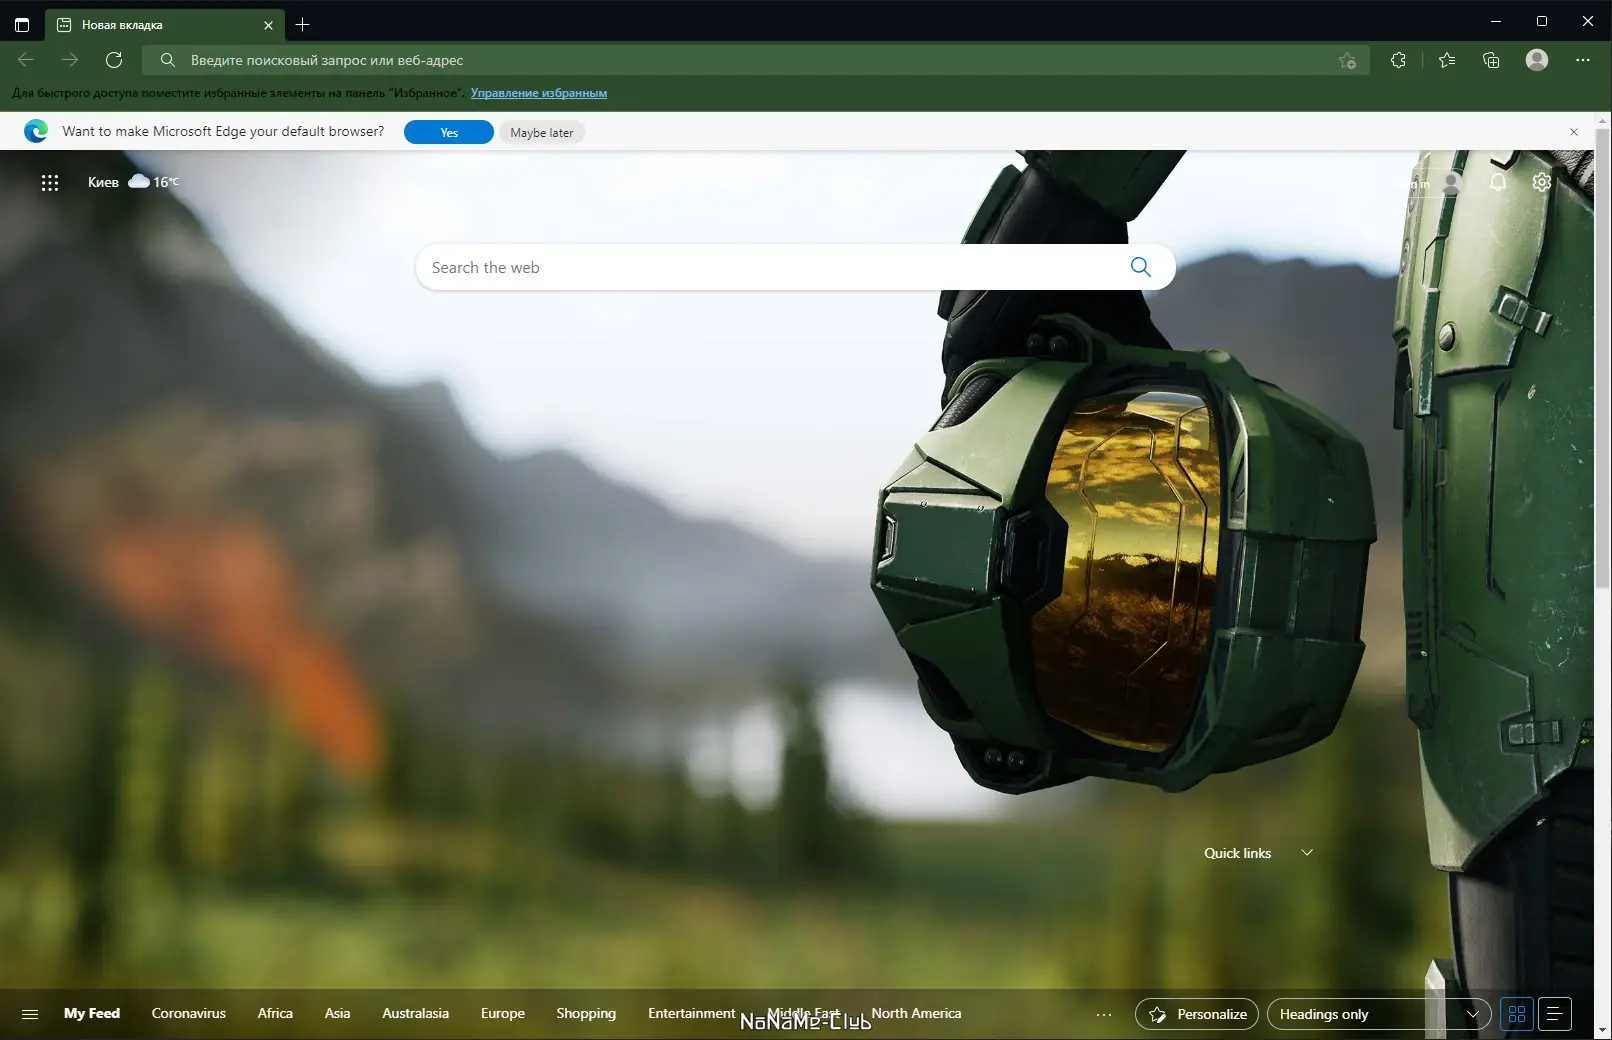Open the Extensions puzzle icon
Screen dimensions: 1612x1040
pyautogui.click(x=1398, y=60)
